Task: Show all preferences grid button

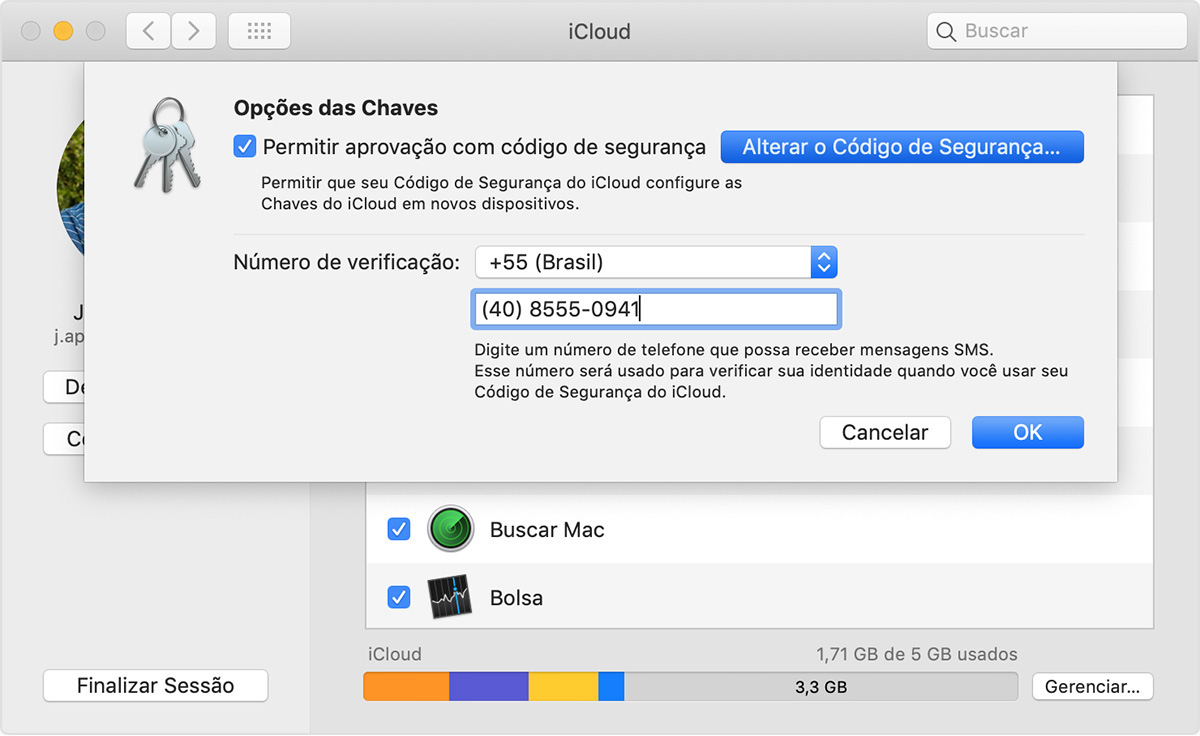Action: [259, 31]
